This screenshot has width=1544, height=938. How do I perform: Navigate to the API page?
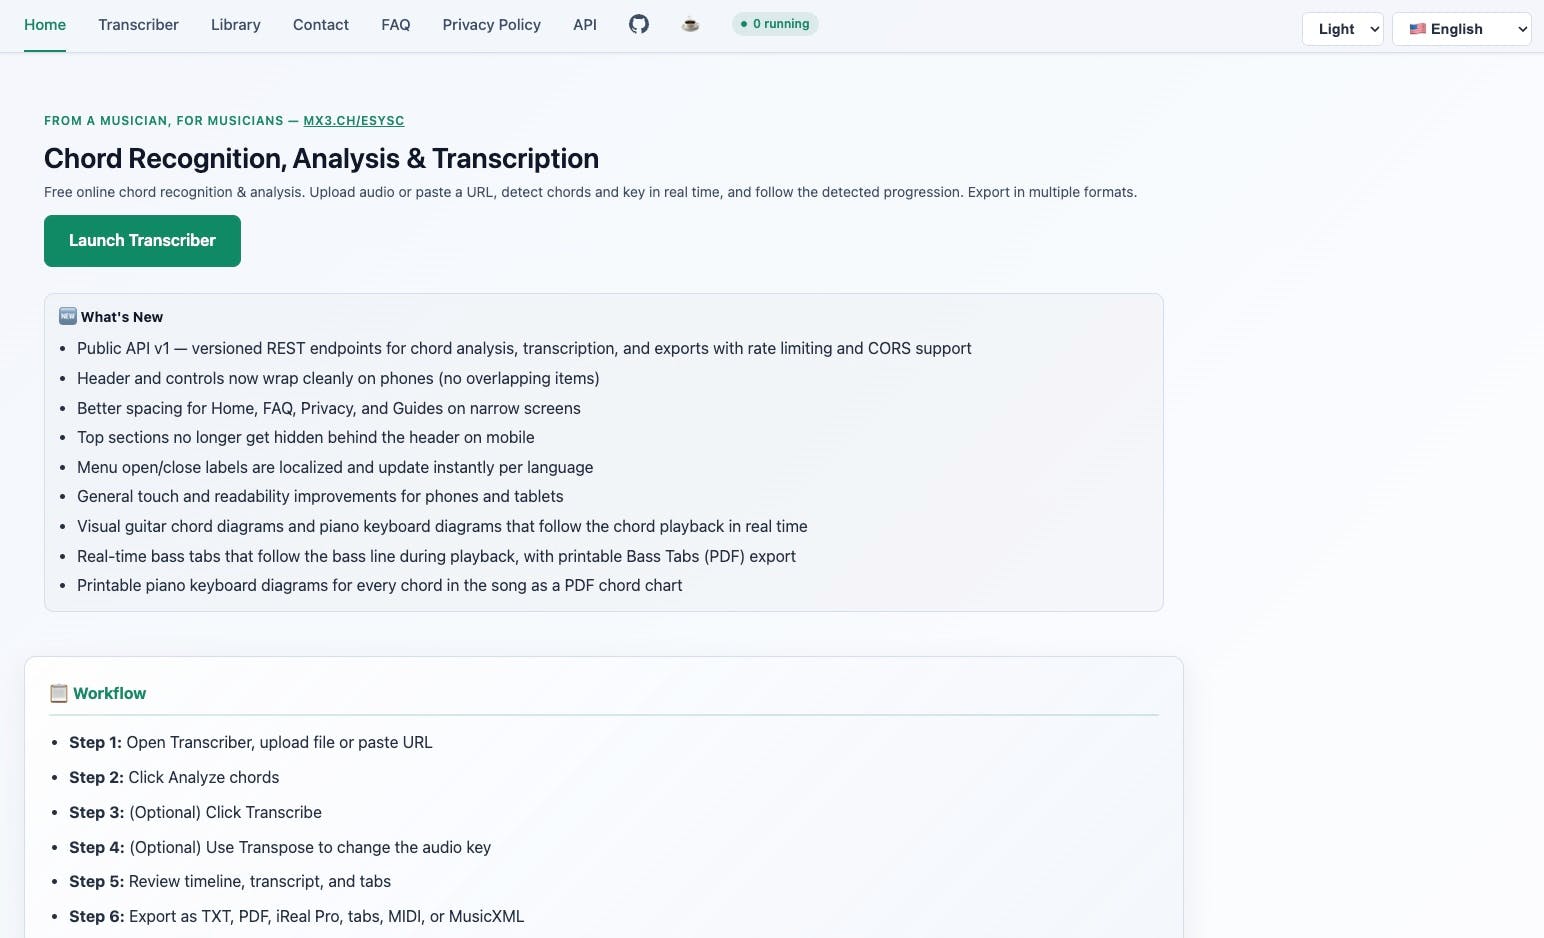pyautogui.click(x=585, y=24)
